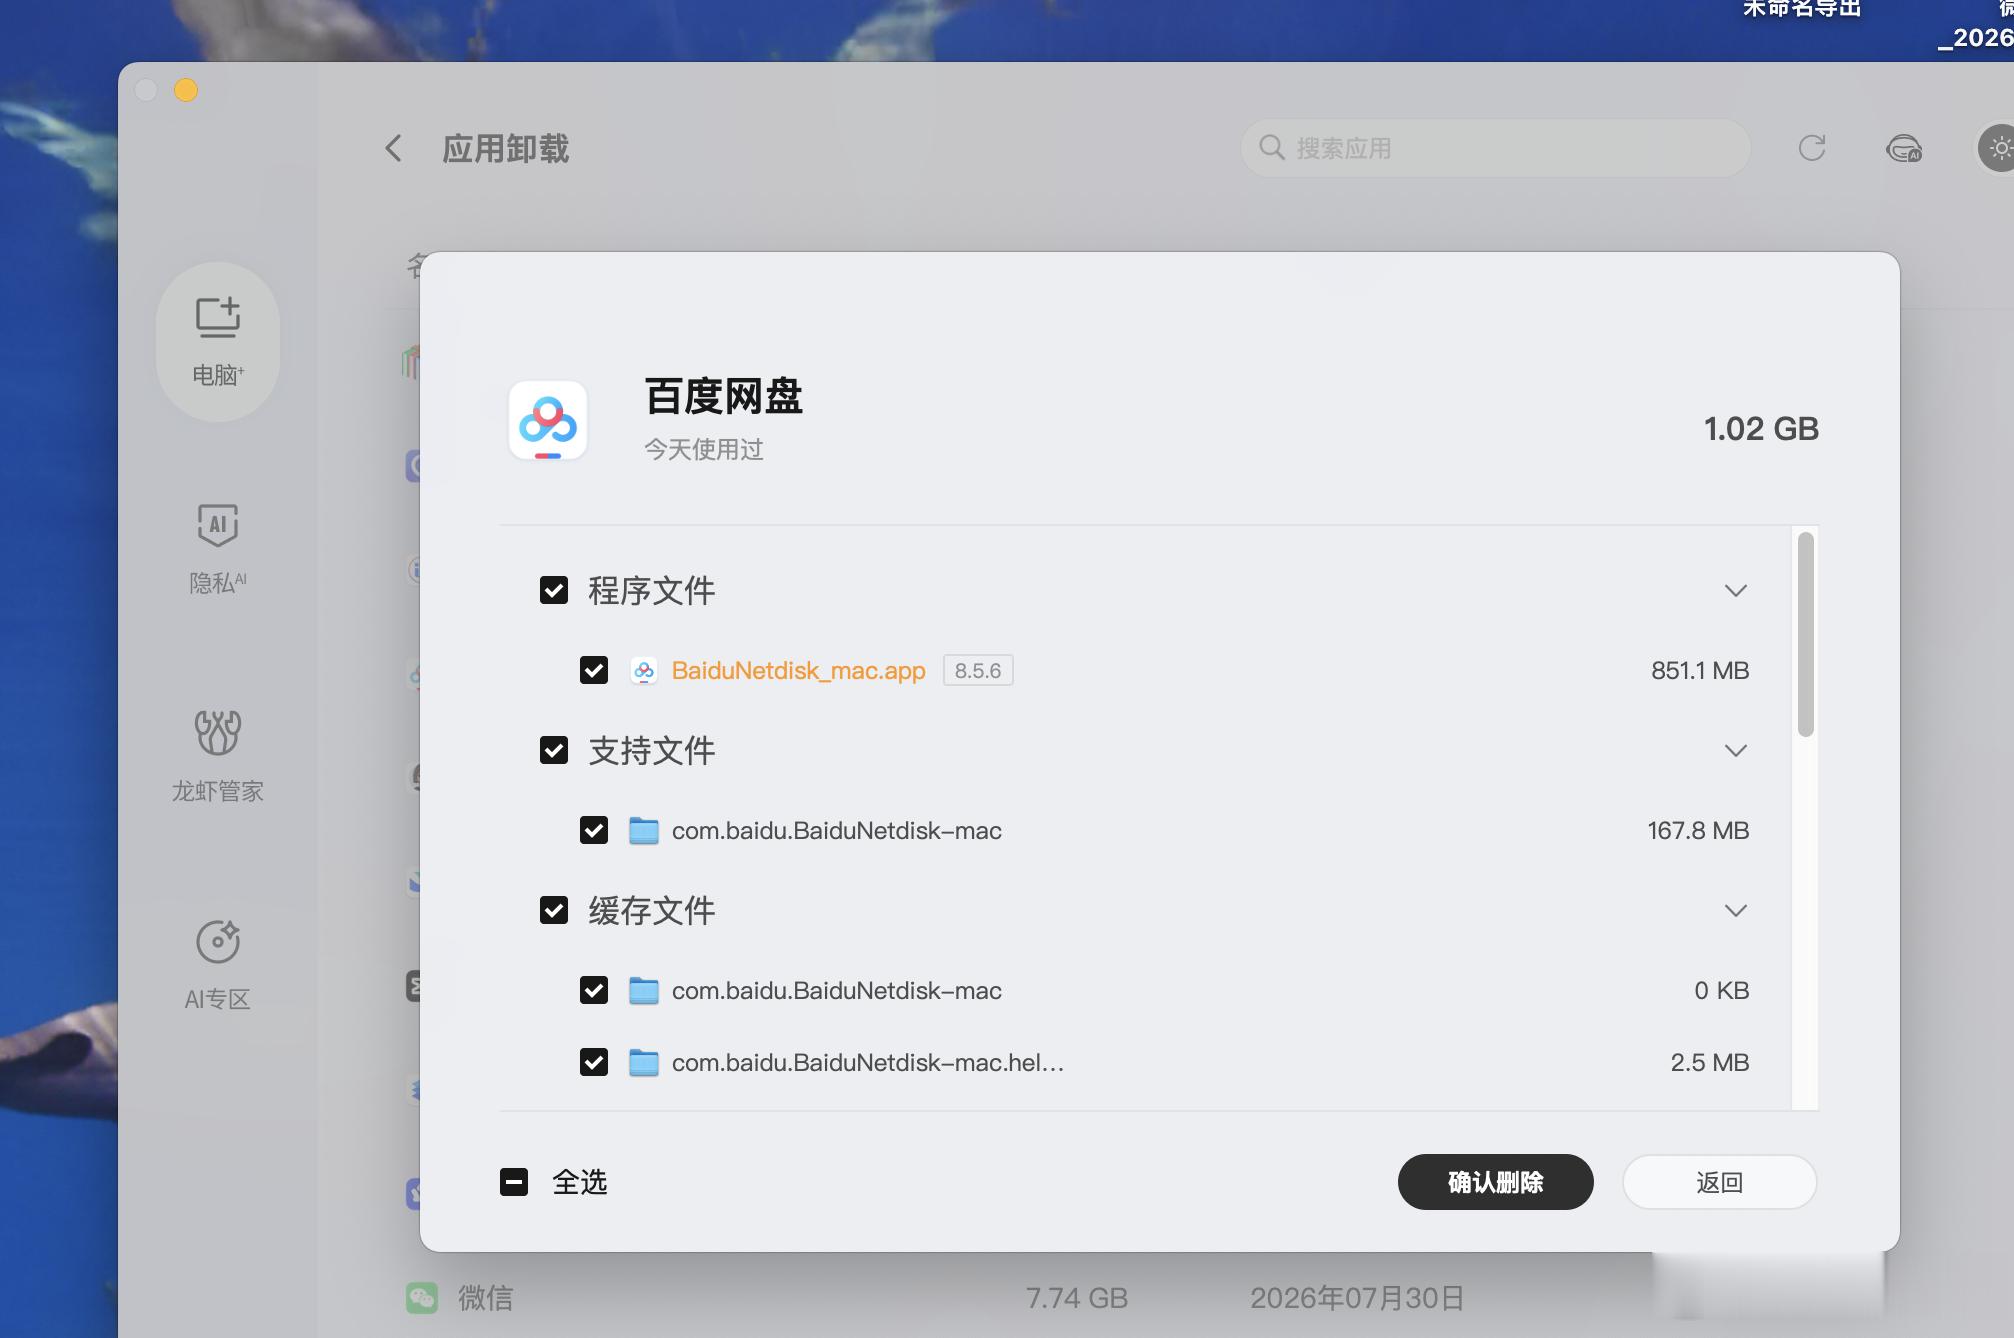
Task: Click folder icon of the 0 KB cache folder
Action: point(644,990)
